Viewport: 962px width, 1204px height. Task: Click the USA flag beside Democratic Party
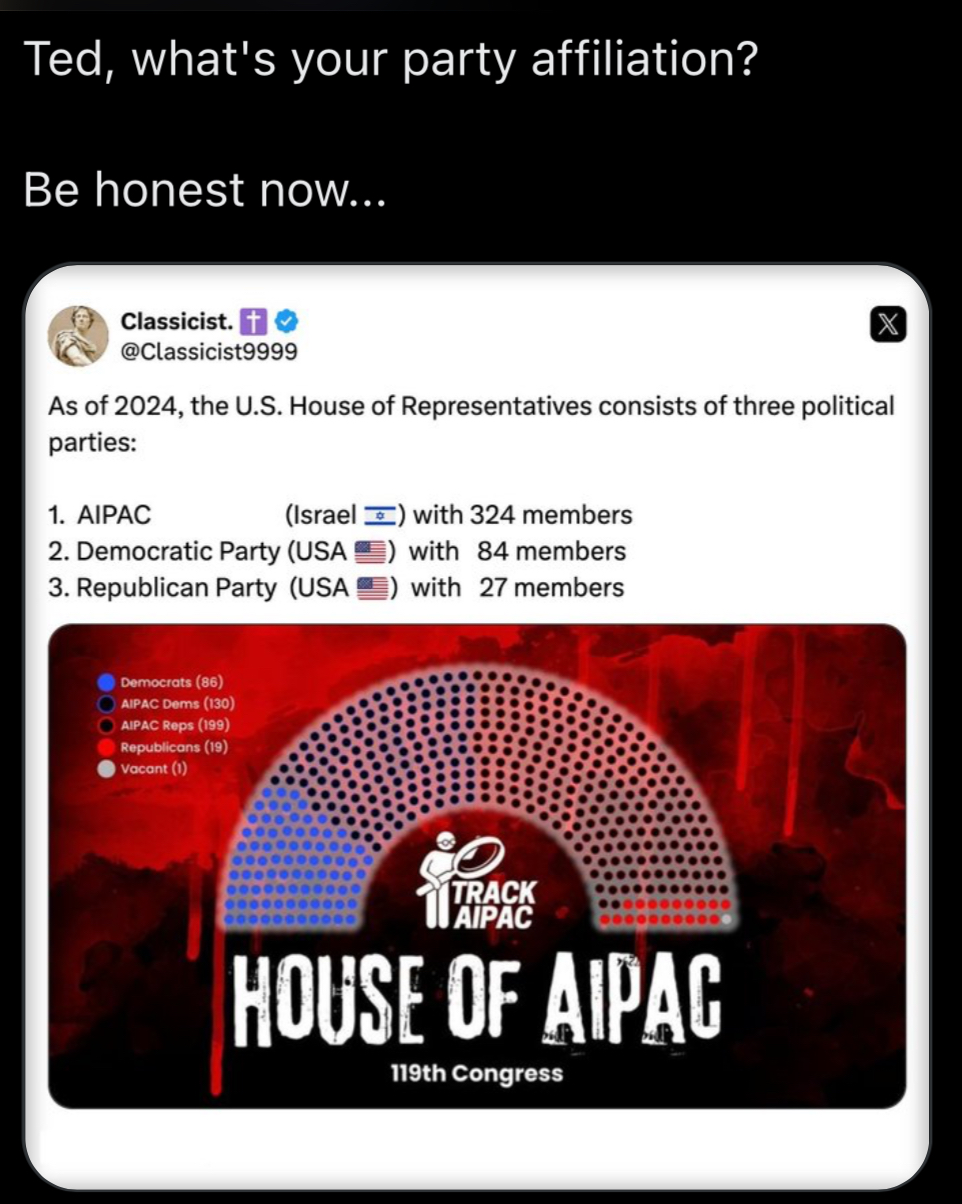(x=371, y=552)
